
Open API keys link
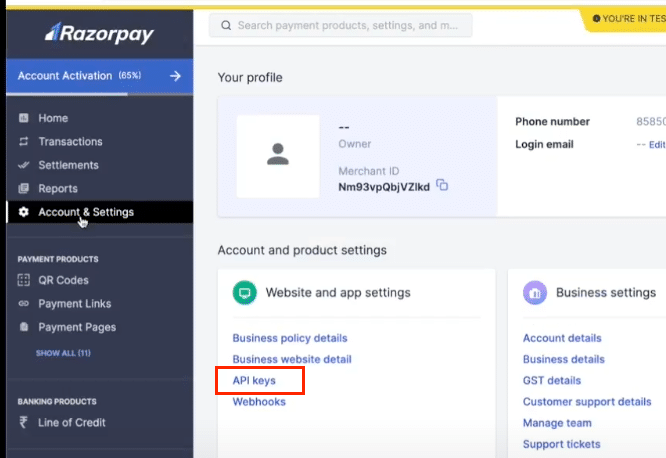254,380
